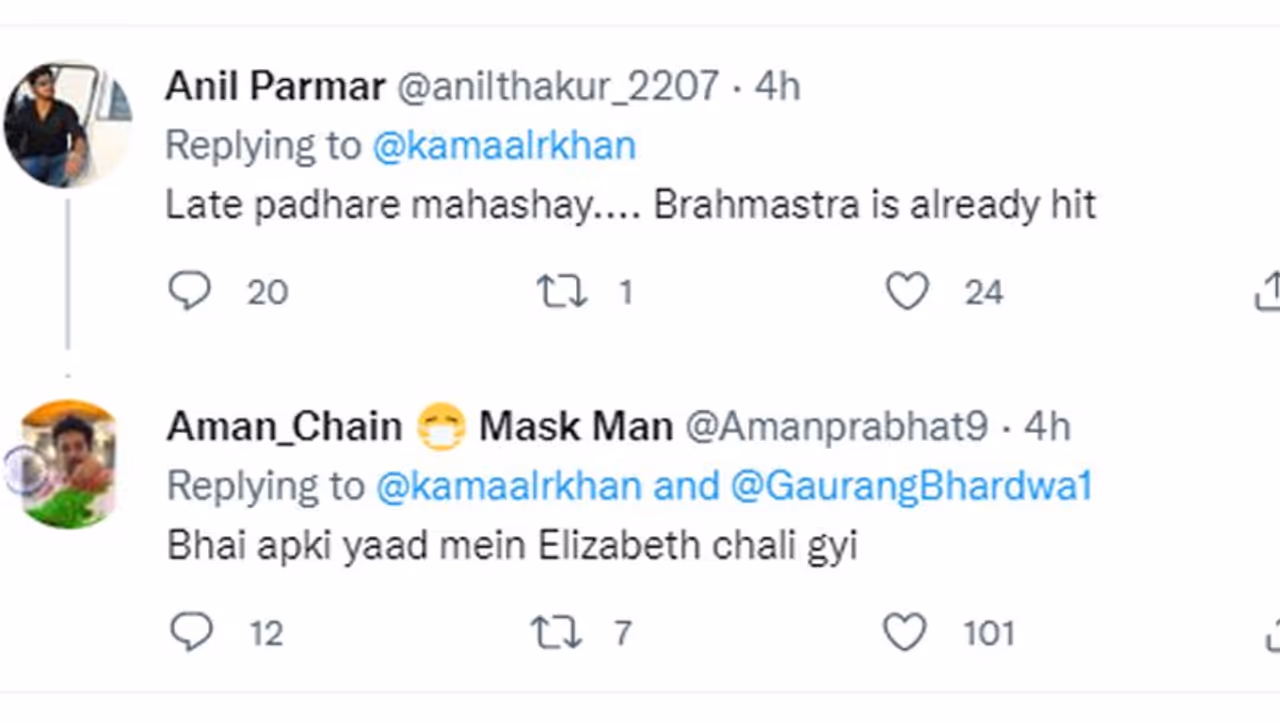Like Anil Parmar's tweet
This screenshot has height=722, width=1280.
(x=907, y=292)
